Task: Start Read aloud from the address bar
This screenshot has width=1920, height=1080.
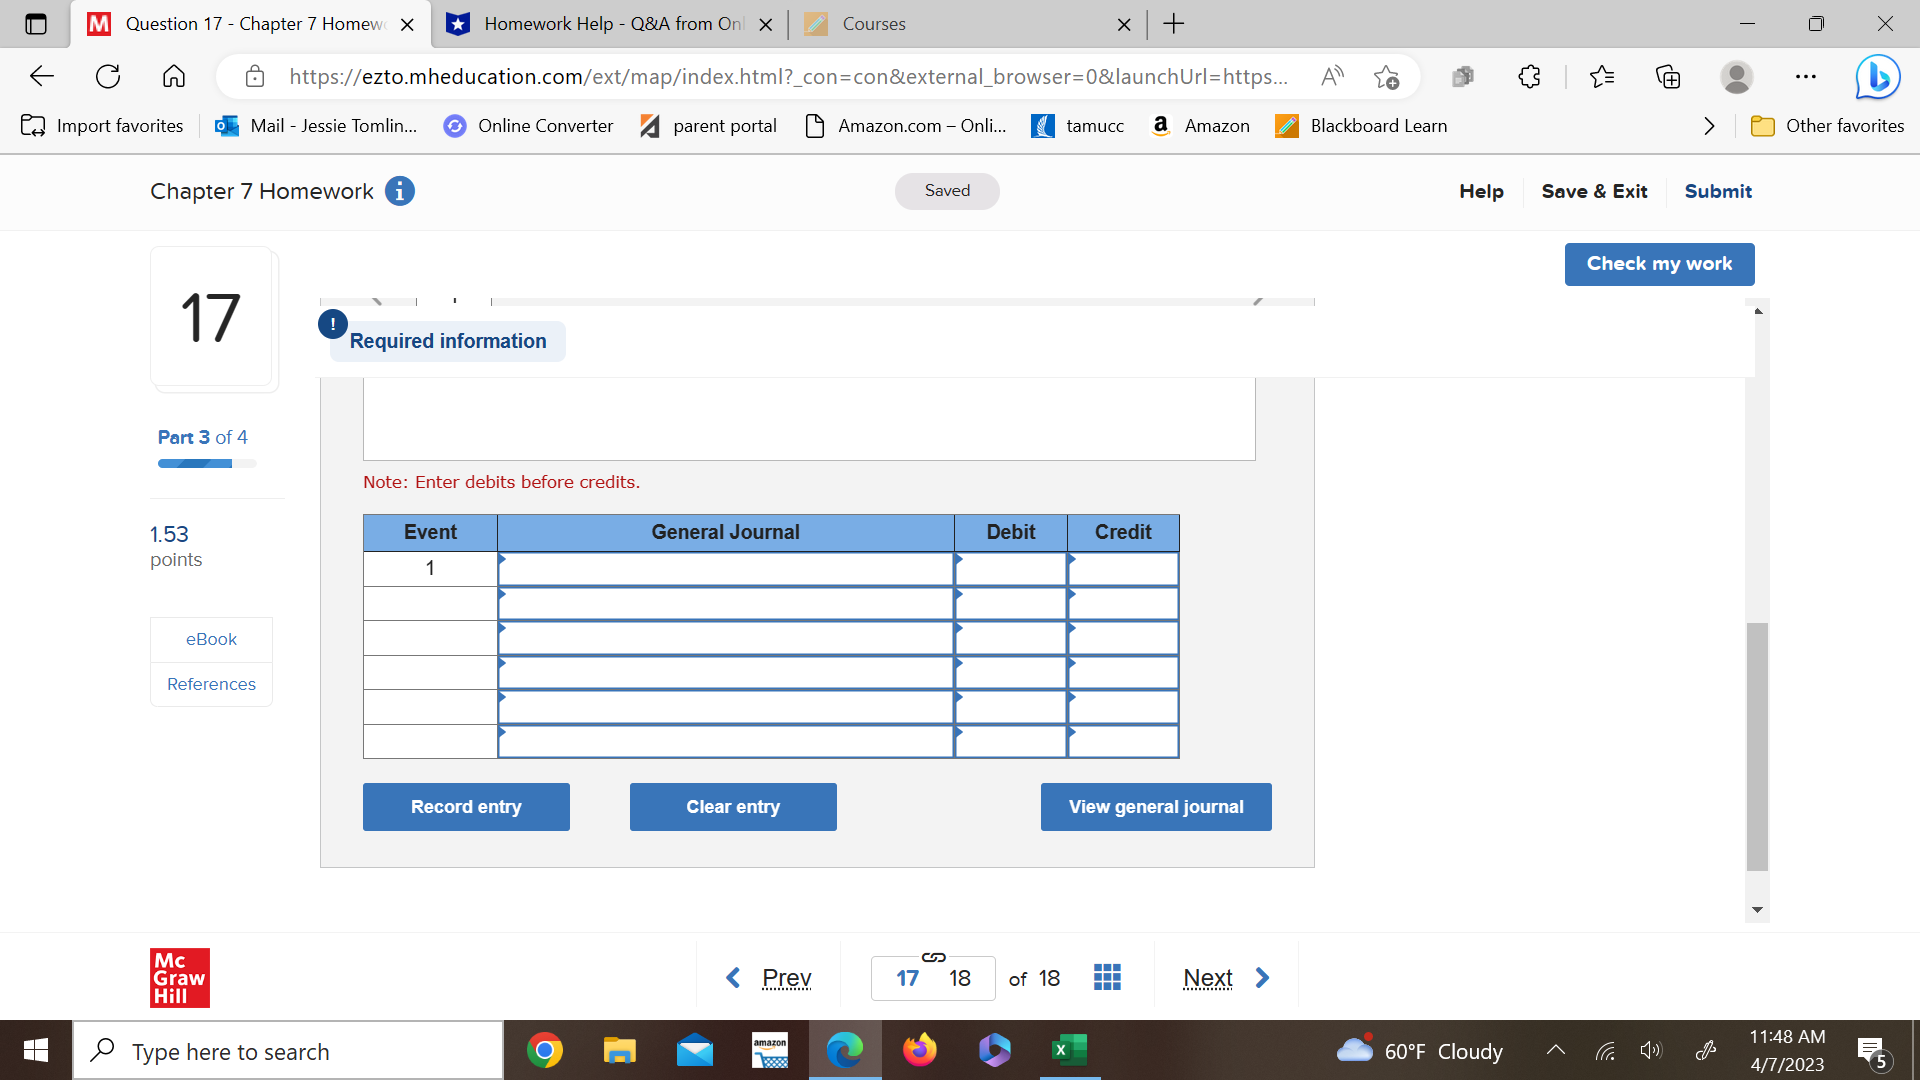Action: tap(1332, 76)
